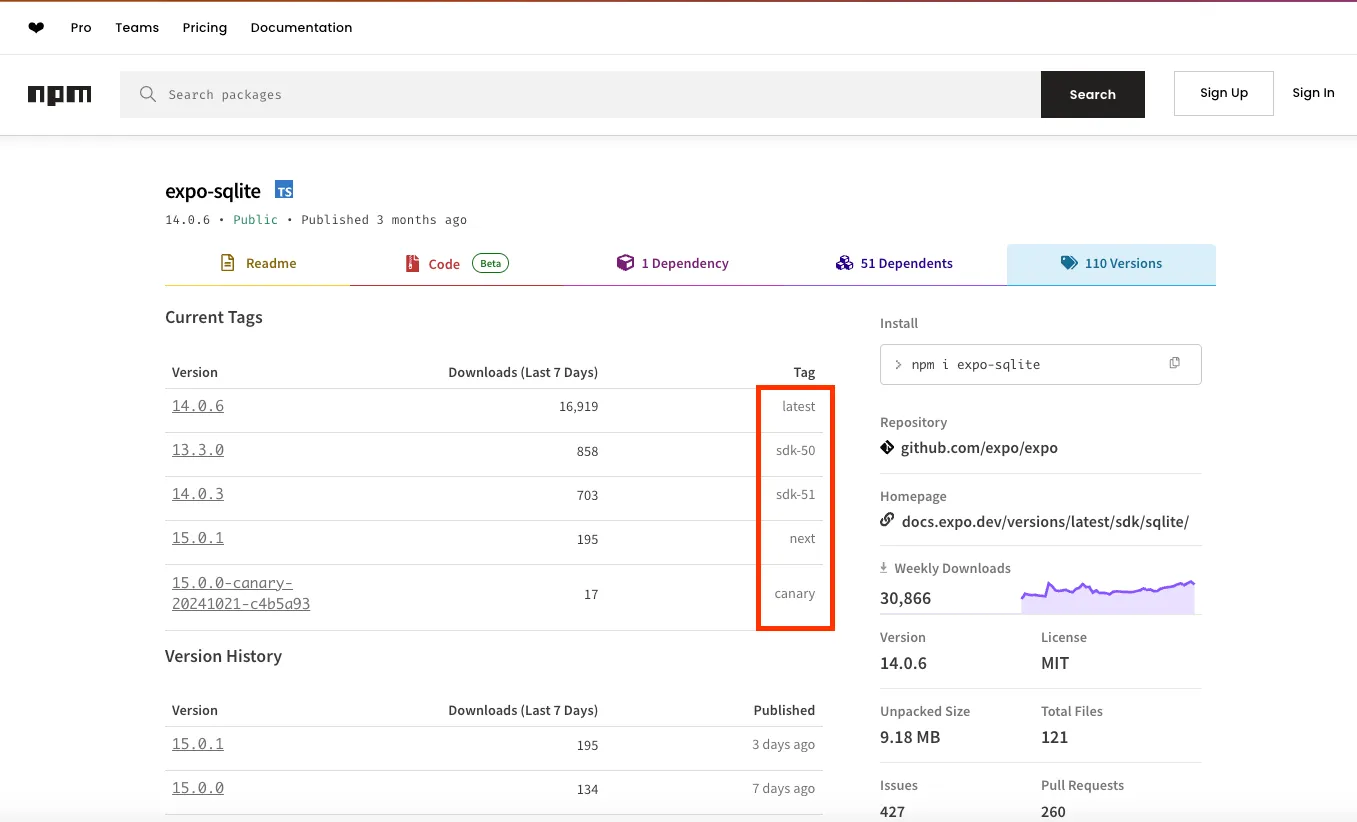Click the 858 downloads value
This screenshot has height=822, width=1357.
click(x=587, y=451)
